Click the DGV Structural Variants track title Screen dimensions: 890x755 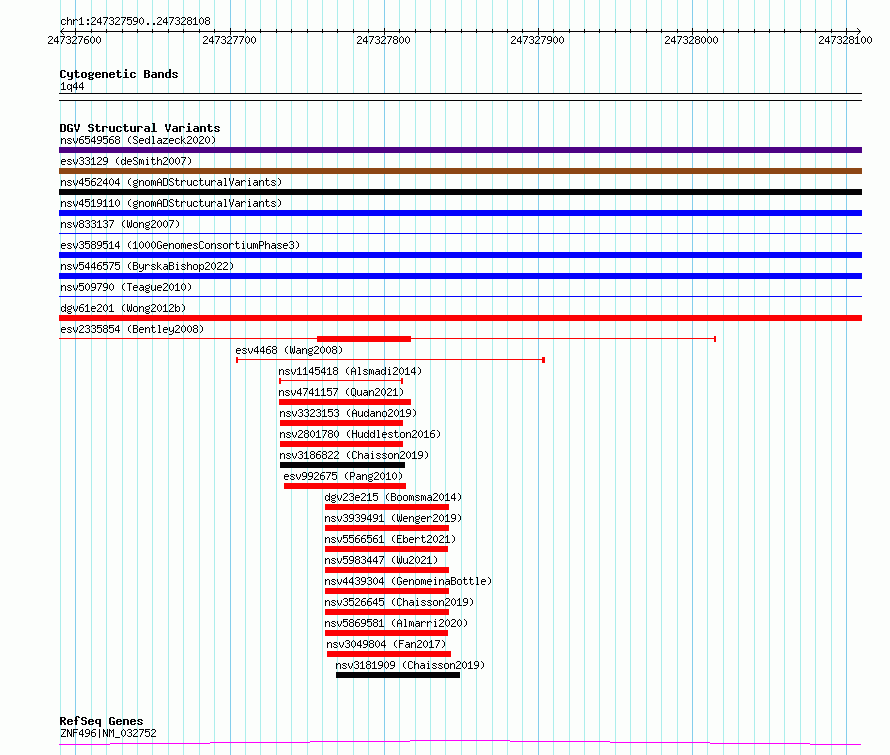(x=139, y=128)
